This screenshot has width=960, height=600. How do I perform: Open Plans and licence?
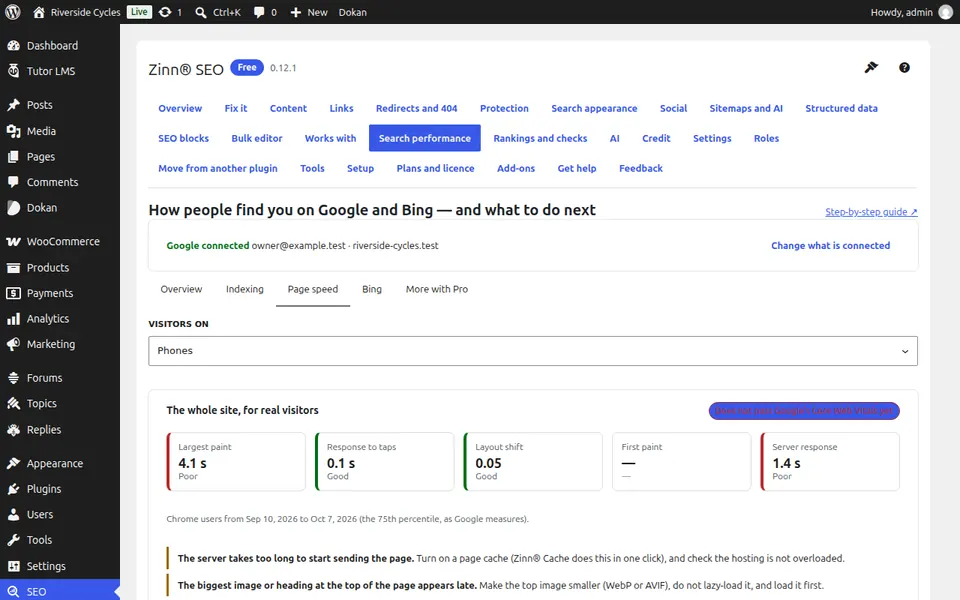pos(435,168)
